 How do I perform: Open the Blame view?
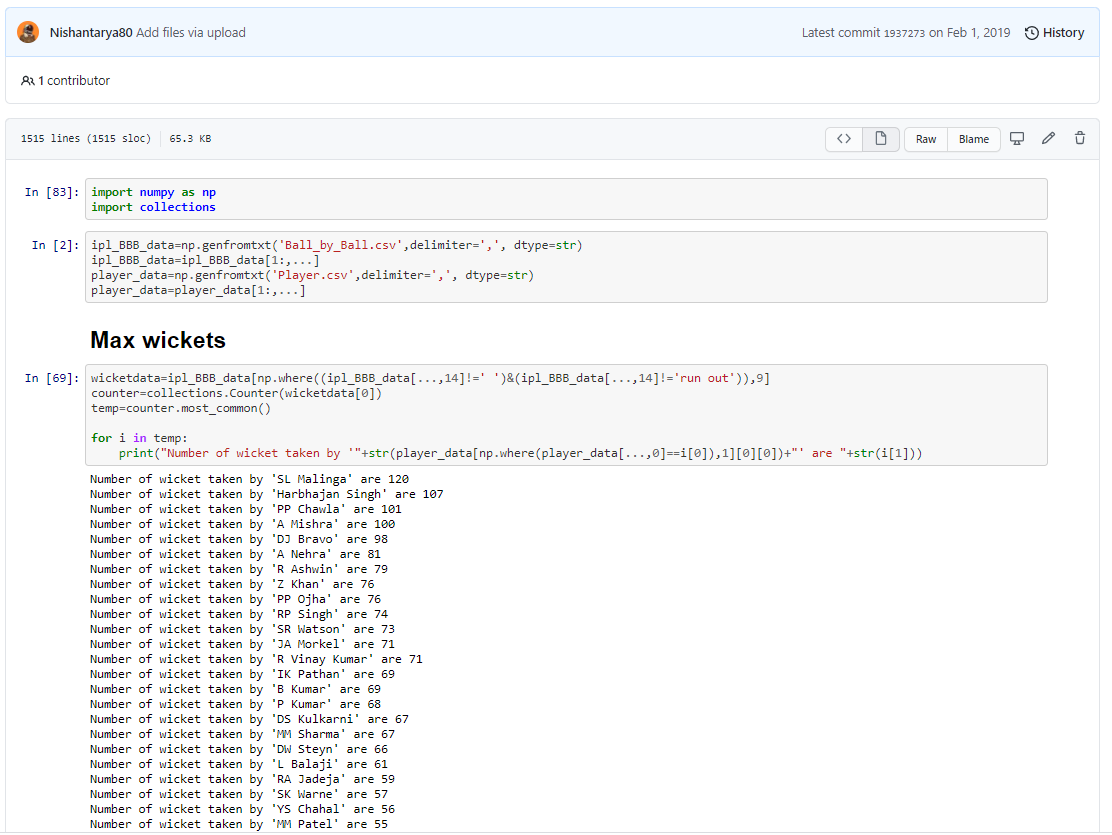click(974, 139)
